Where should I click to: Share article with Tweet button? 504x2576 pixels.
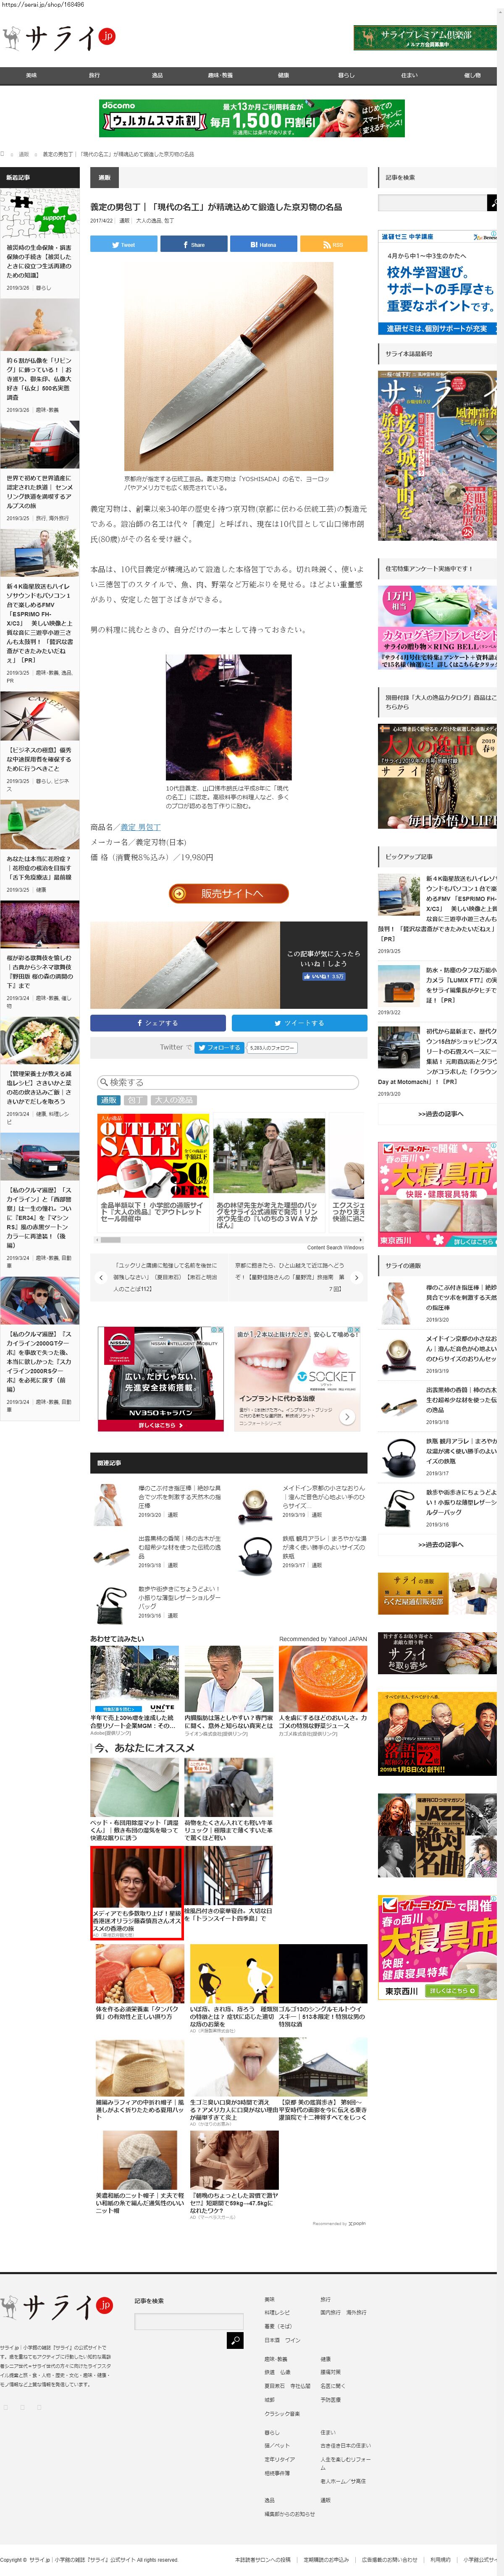(x=123, y=244)
